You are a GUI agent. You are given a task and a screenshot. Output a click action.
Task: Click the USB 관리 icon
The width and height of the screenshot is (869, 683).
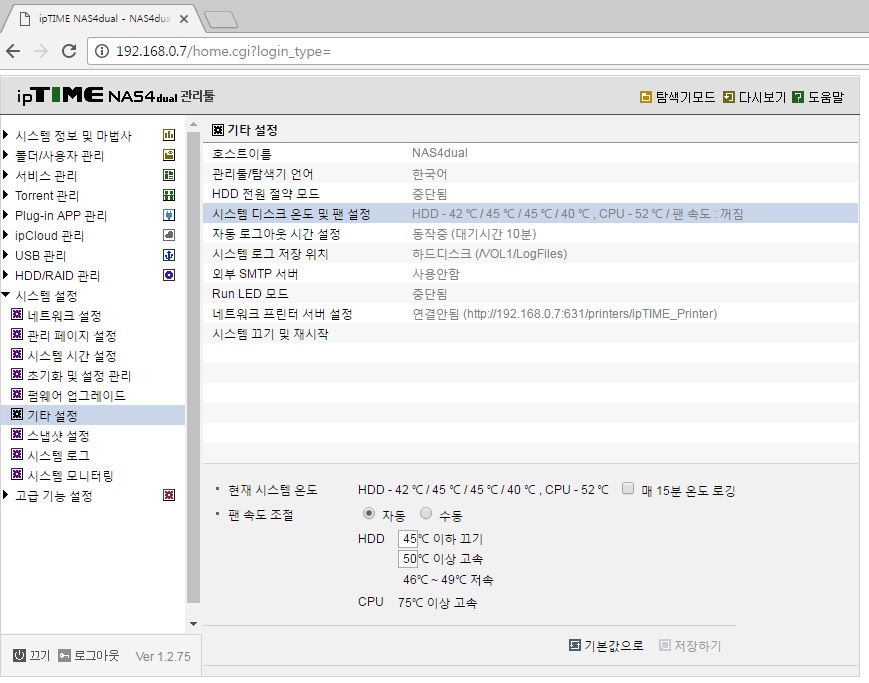click(x=169, y=254)
